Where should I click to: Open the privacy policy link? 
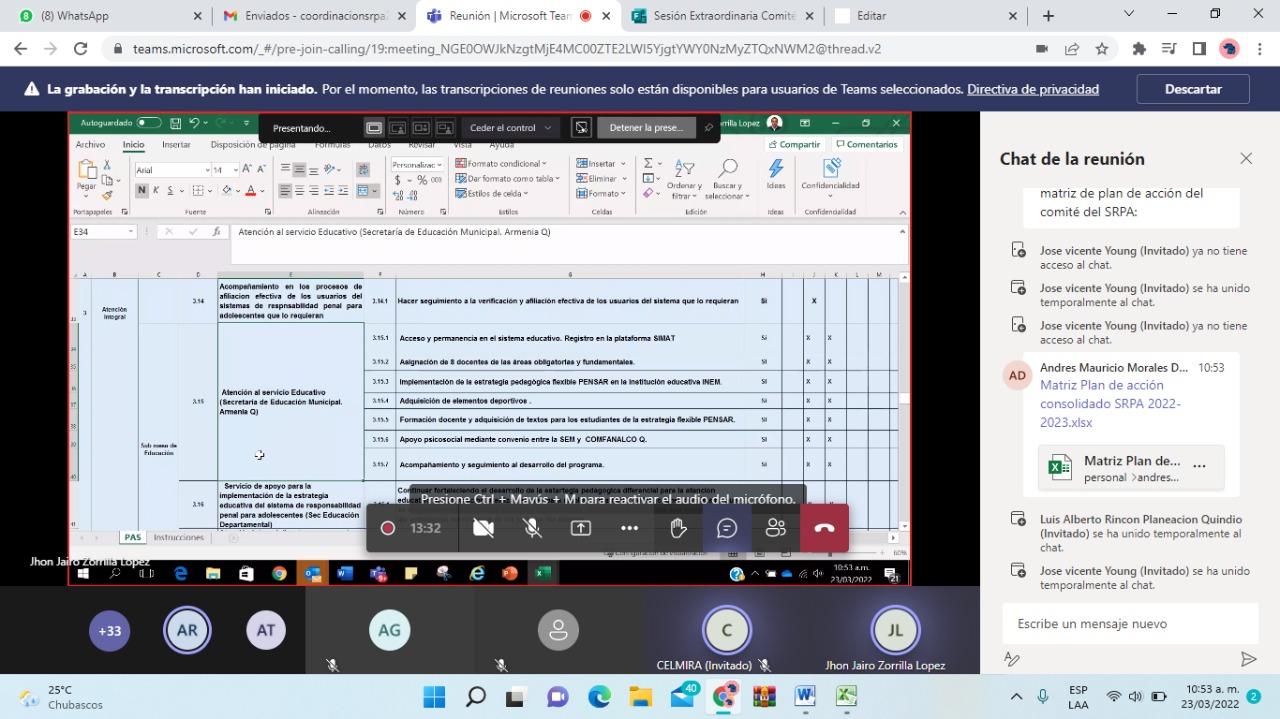(1033, 89)
